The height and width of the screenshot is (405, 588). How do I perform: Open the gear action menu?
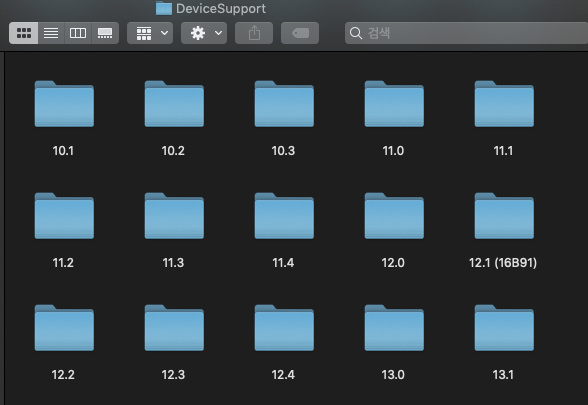point(204,33)
